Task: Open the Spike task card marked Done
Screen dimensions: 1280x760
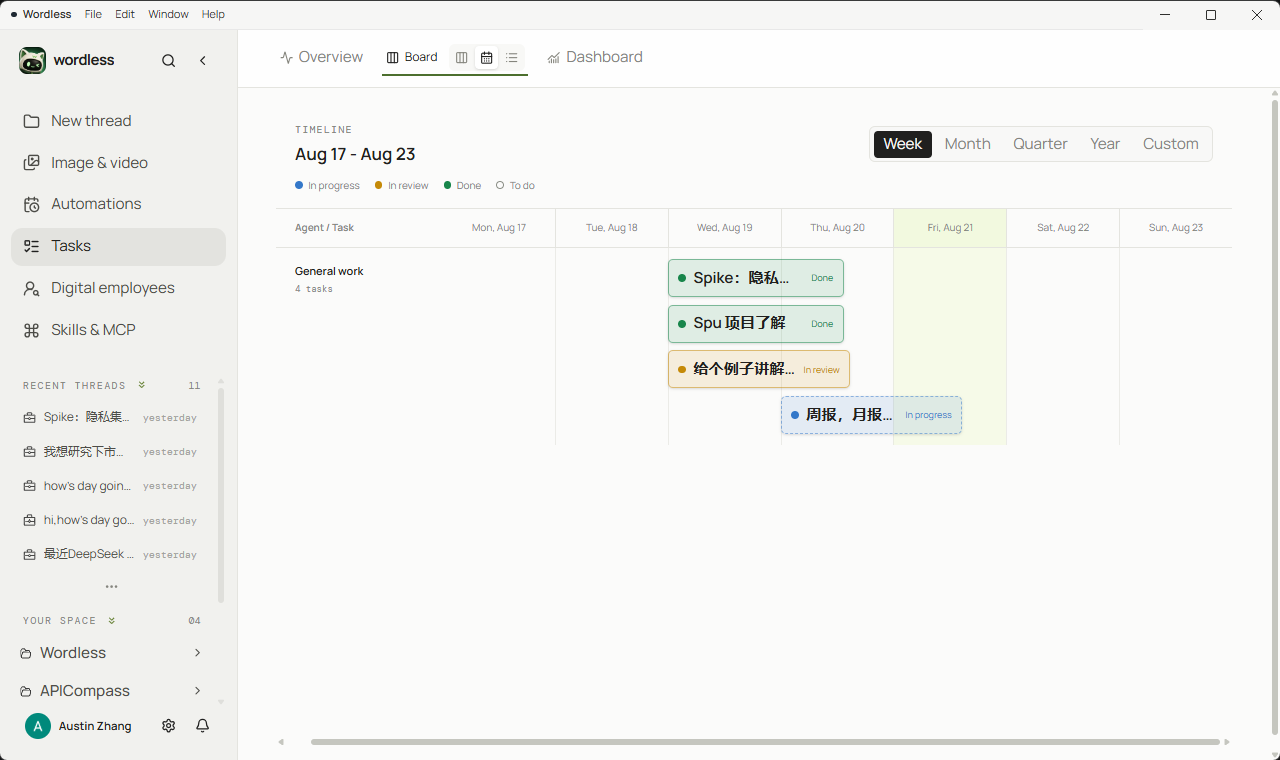Action: (756, 278)
